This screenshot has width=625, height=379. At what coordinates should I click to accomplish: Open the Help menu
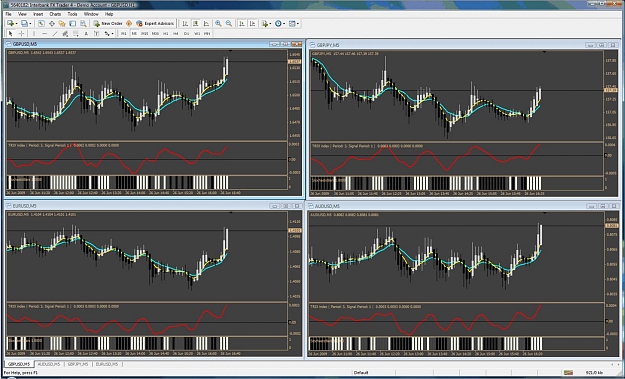[109, 14]
